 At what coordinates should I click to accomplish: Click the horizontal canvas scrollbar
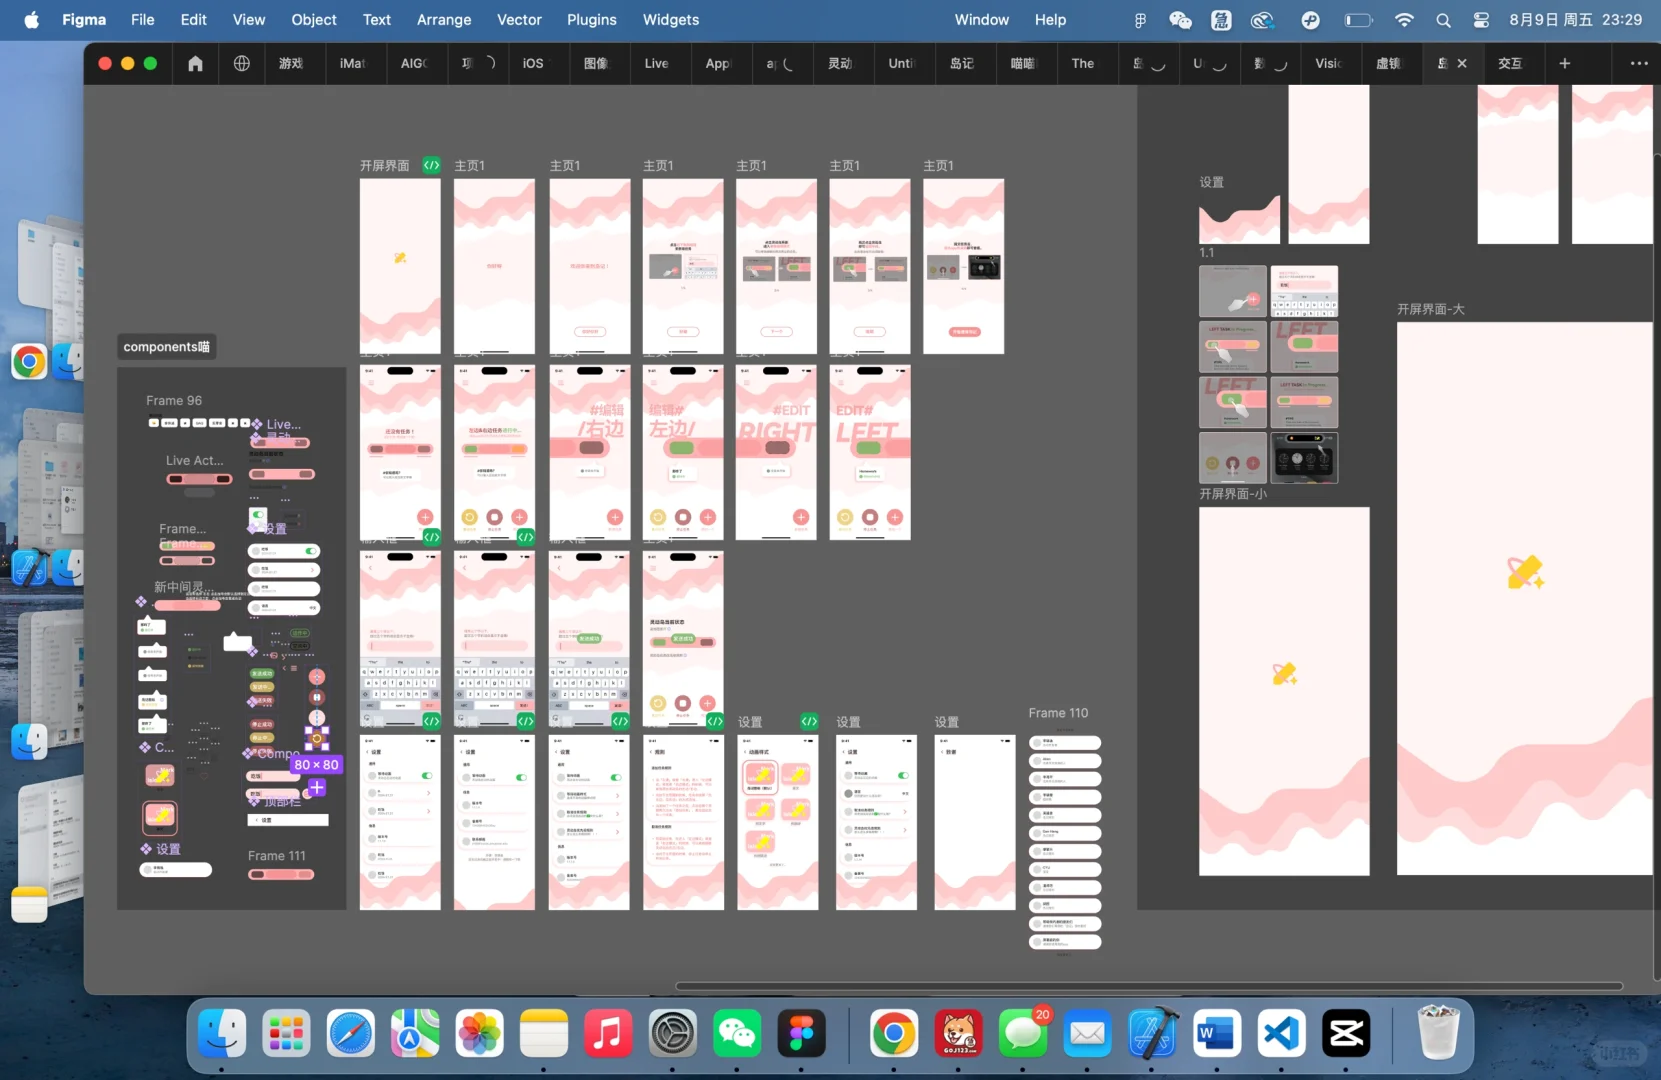1148,986
